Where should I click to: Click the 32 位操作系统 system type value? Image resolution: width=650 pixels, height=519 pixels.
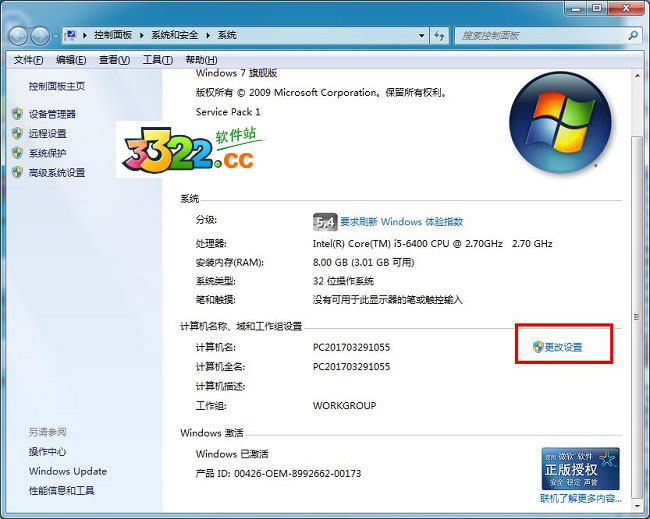[x=343, y=281]
